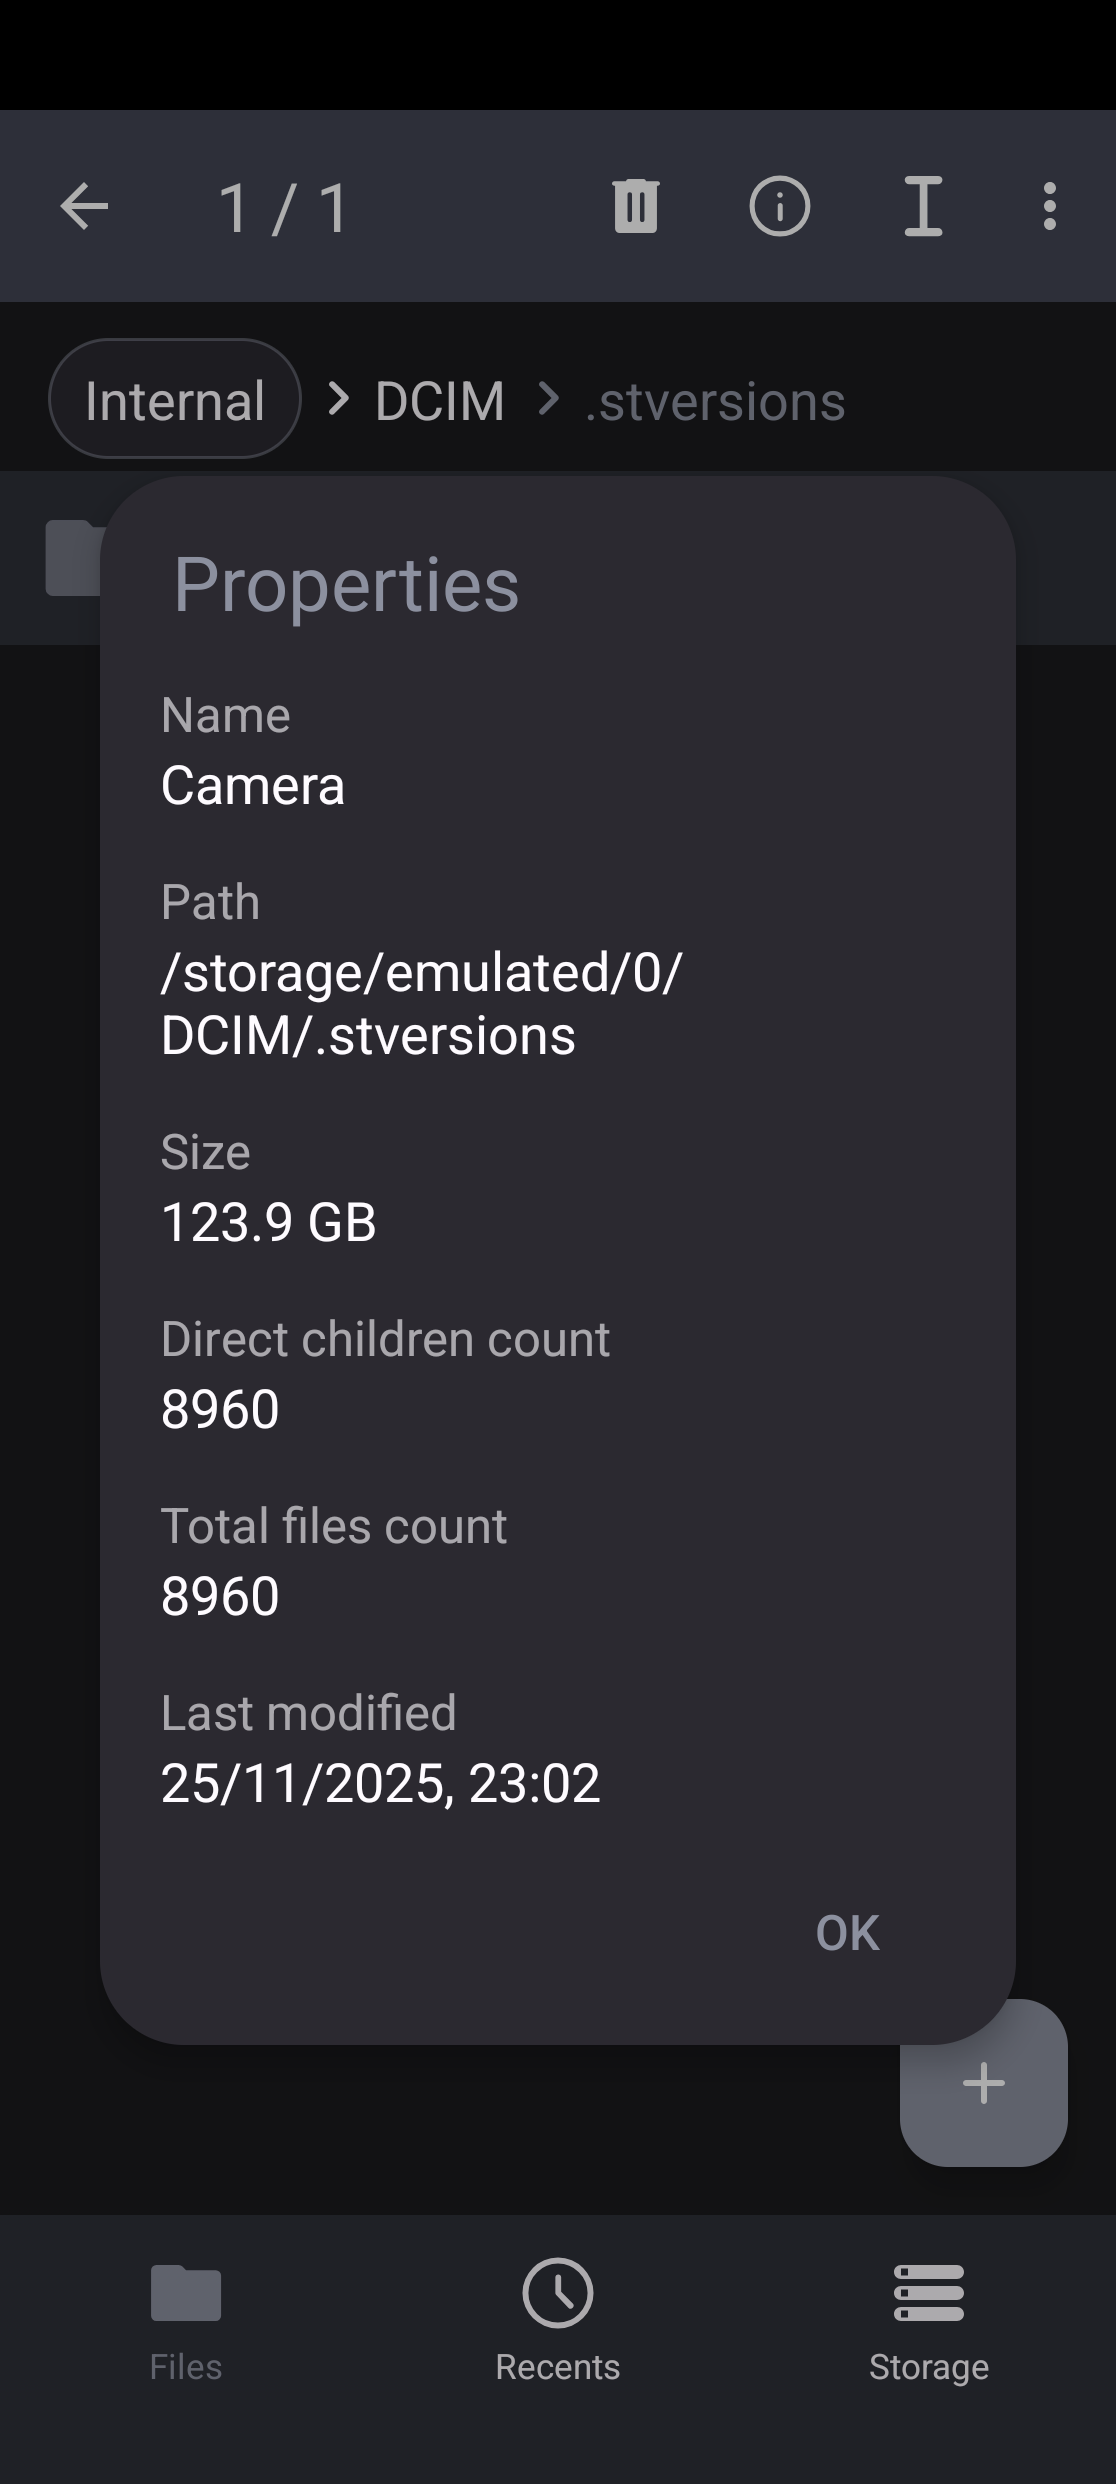Viewport: 1116px width, 2484px height.
Task: Tap the back arrow in the toolbar
Action: tap(84, 207)
